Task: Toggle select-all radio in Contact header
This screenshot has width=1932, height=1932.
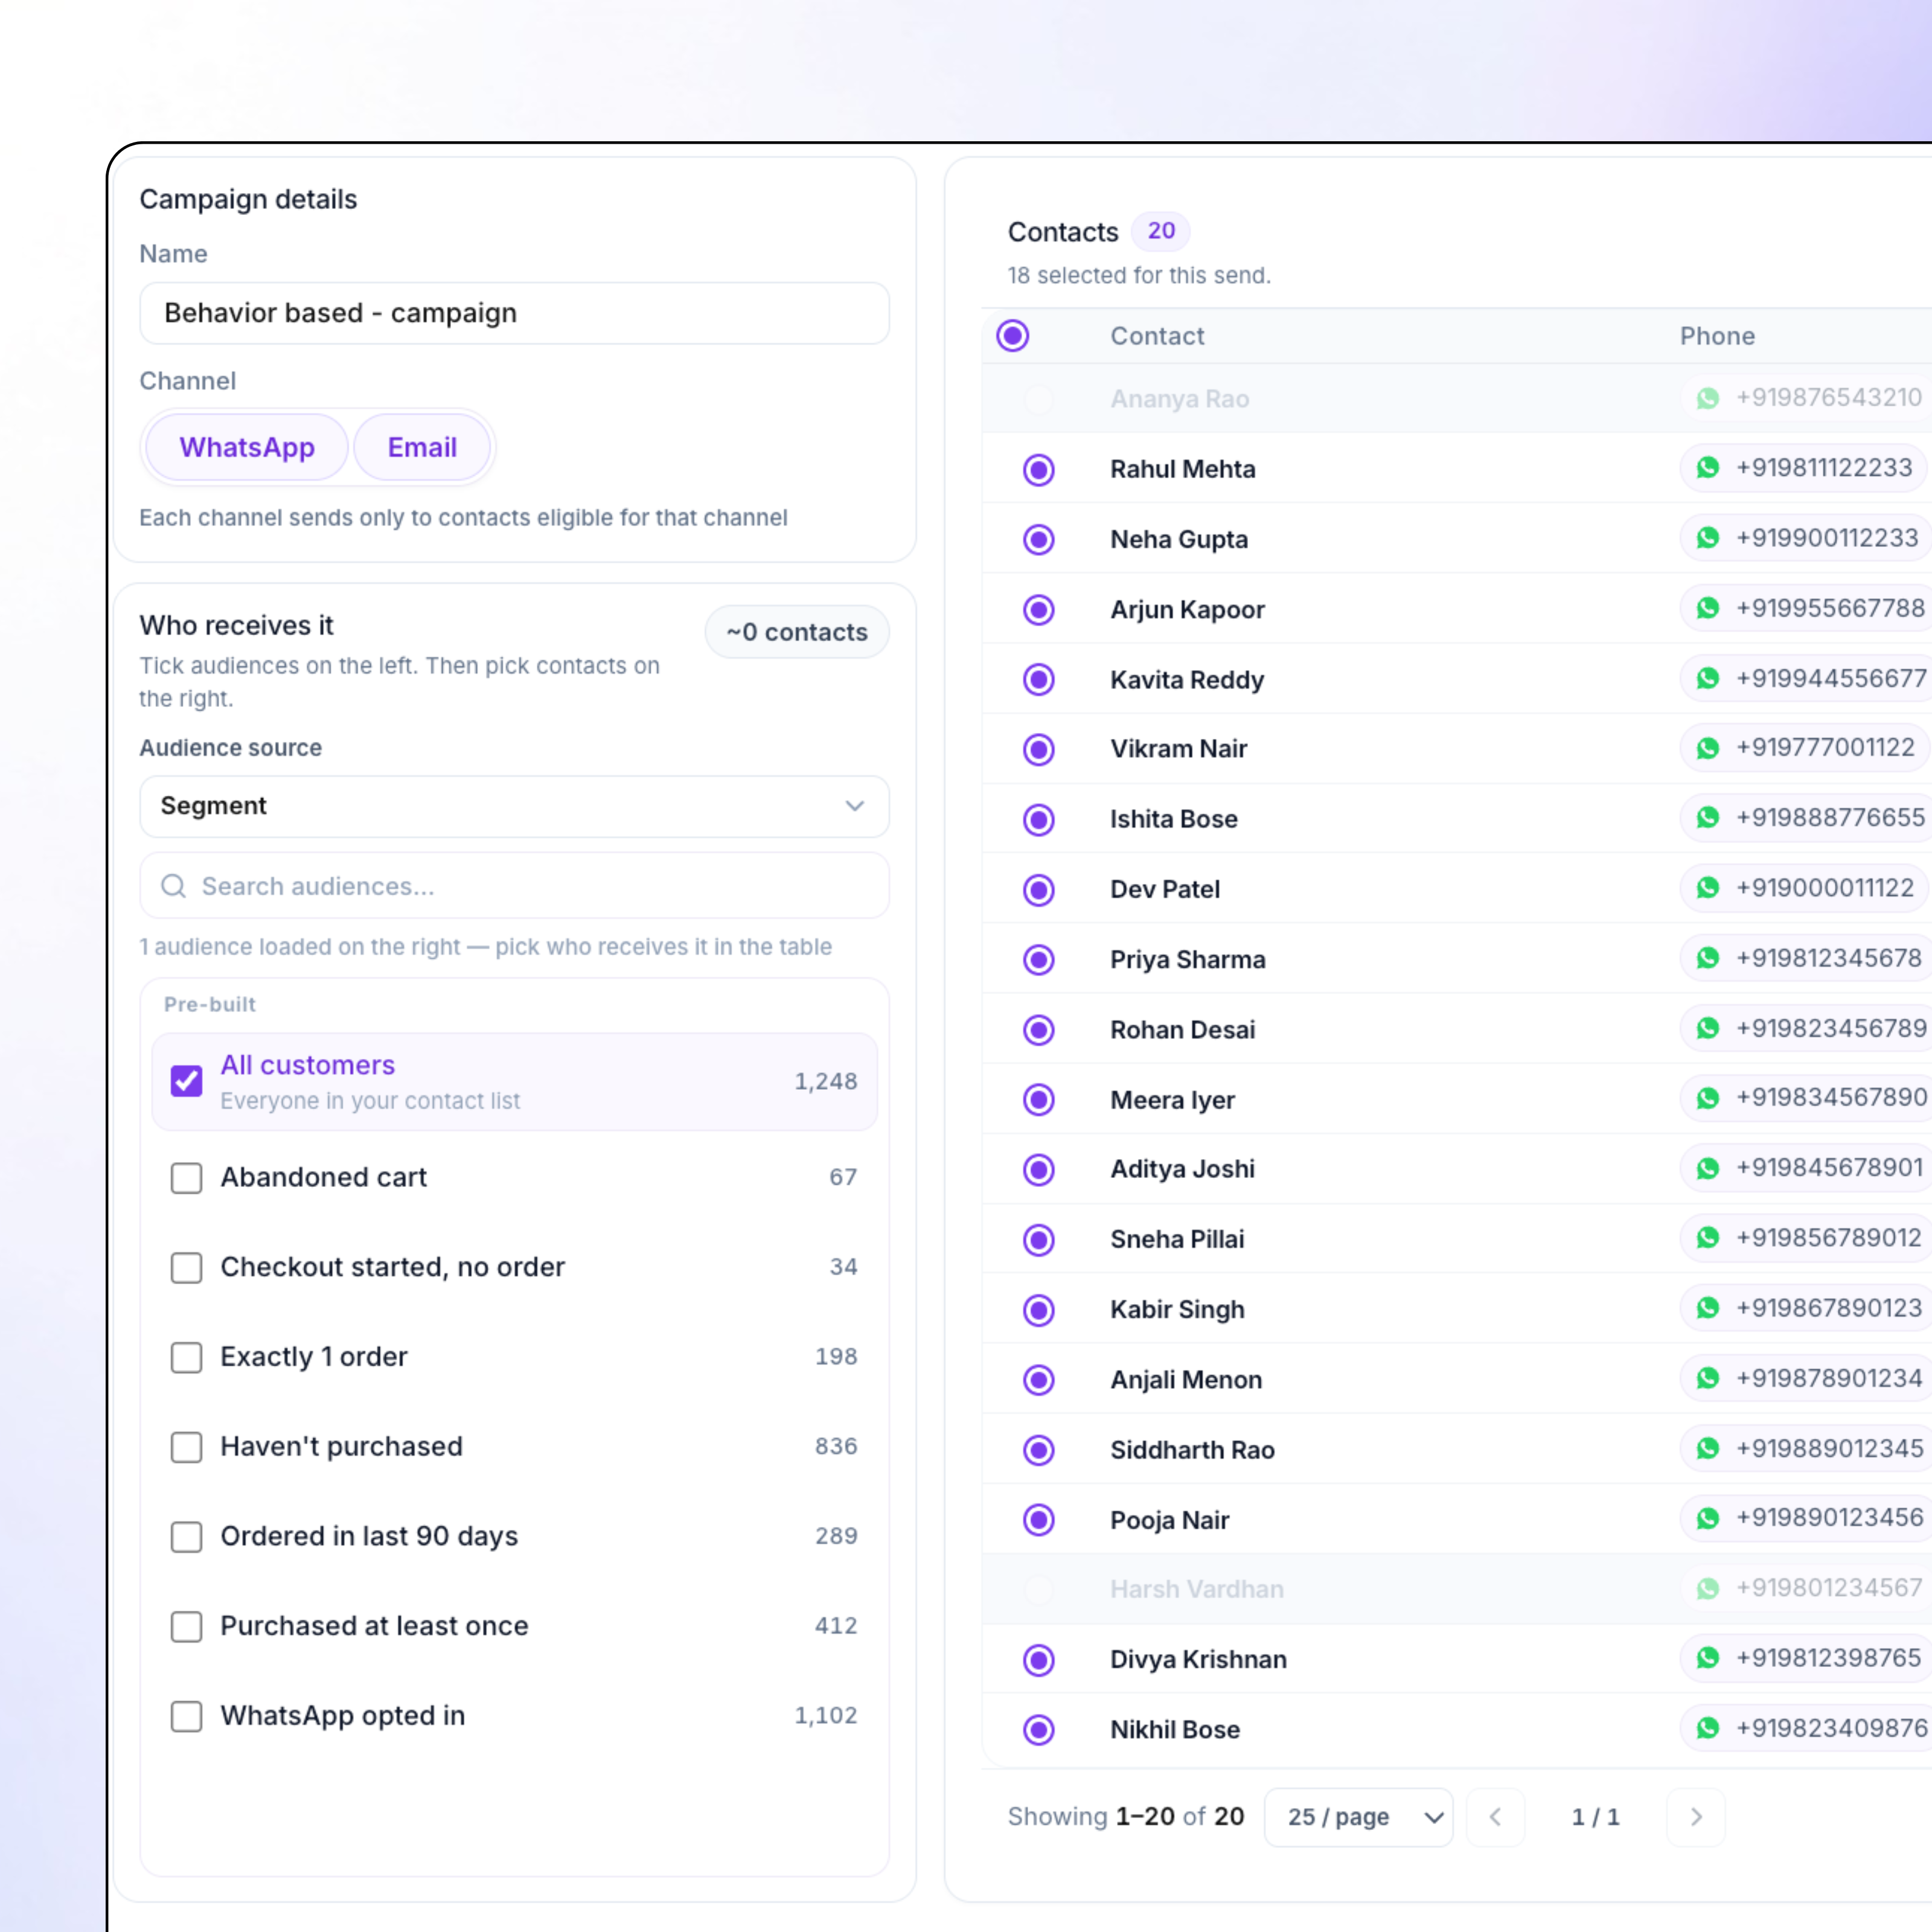Action: coord(1012,336)
